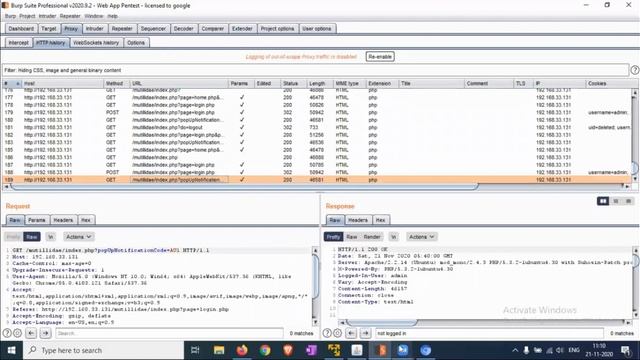The image size is (640, 360).
Task: Launch Chrome from taskbar
Action: [265, 350]
